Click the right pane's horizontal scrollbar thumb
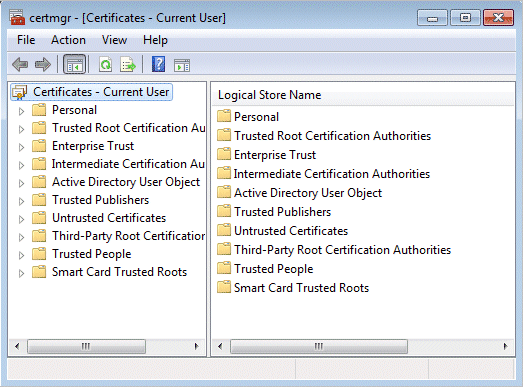Viewport: 523px width, 387px height. click(x=319, y=346)
